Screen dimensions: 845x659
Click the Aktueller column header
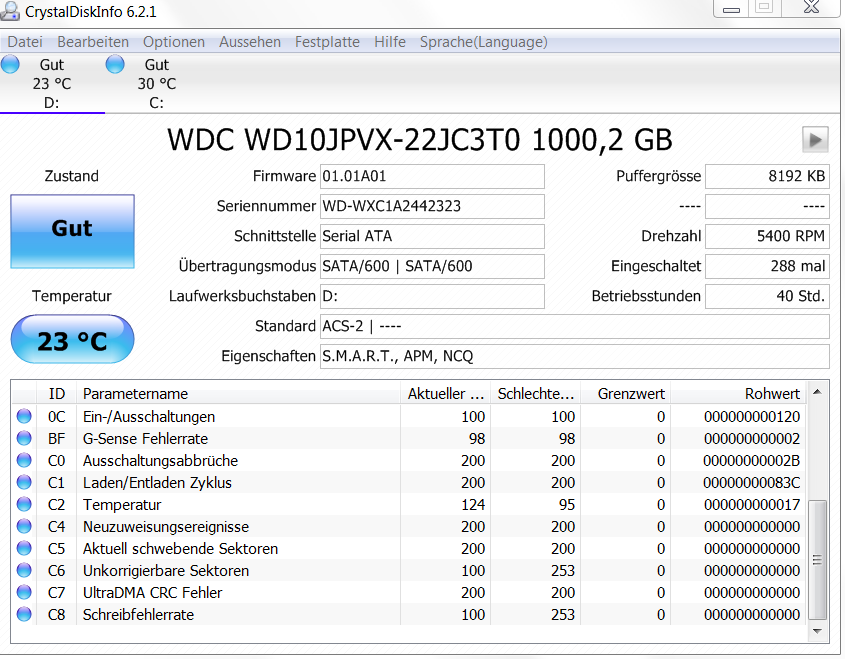(x=445, y=393)
